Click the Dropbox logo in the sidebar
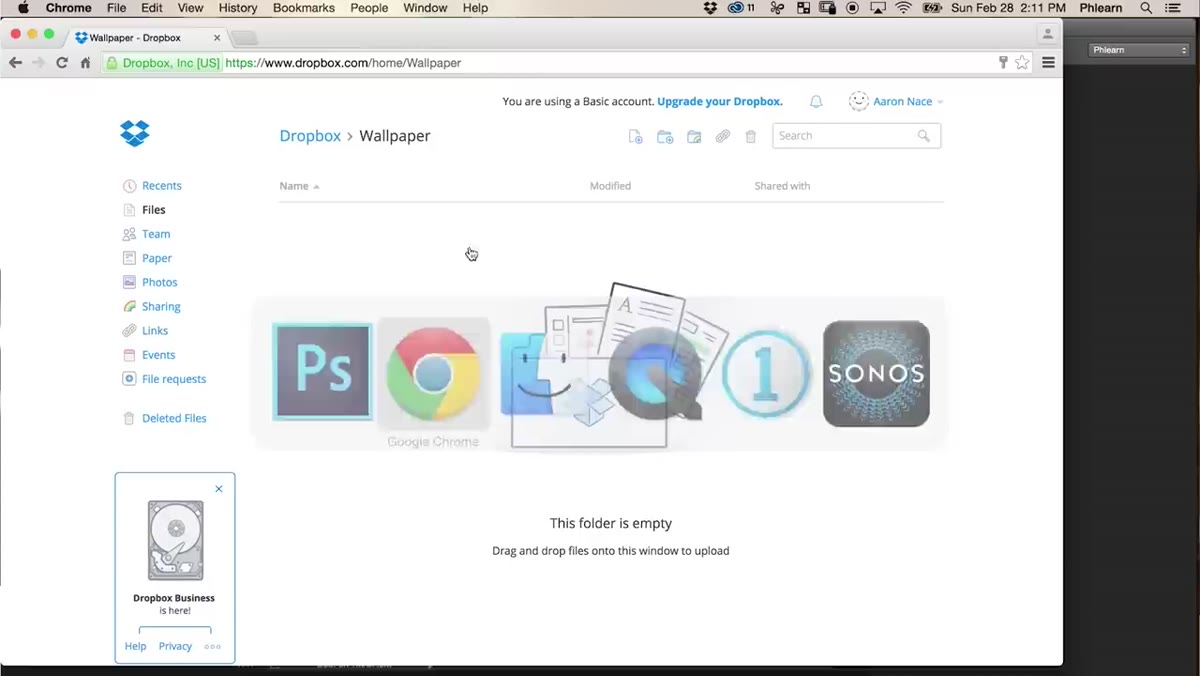Screen dimensions: 1200x676 [x=134, y=133]
